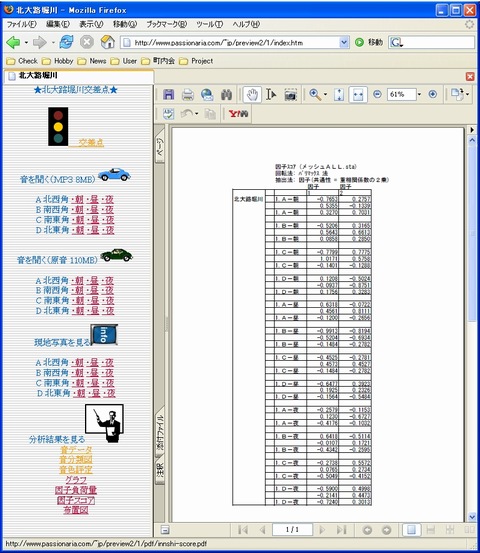This screenshot has height=553, width=480.
Task: Open the 因子負荷量 link
Action: pos(76,490)
